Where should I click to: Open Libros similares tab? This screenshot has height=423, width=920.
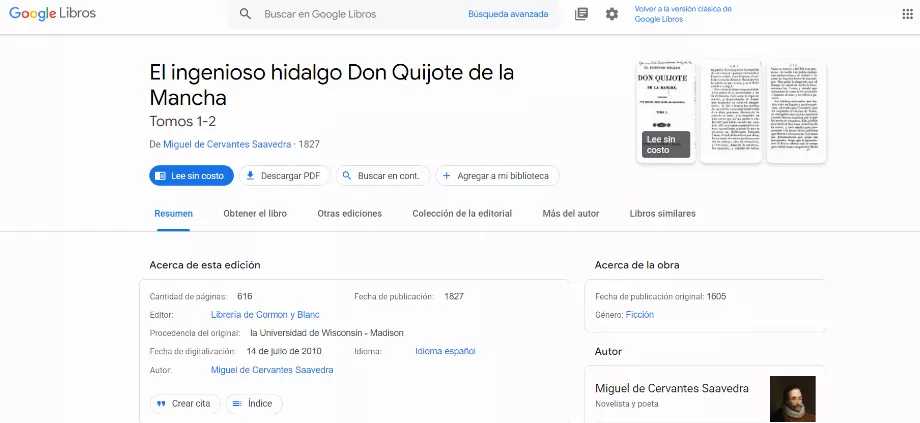coord(662,214)
